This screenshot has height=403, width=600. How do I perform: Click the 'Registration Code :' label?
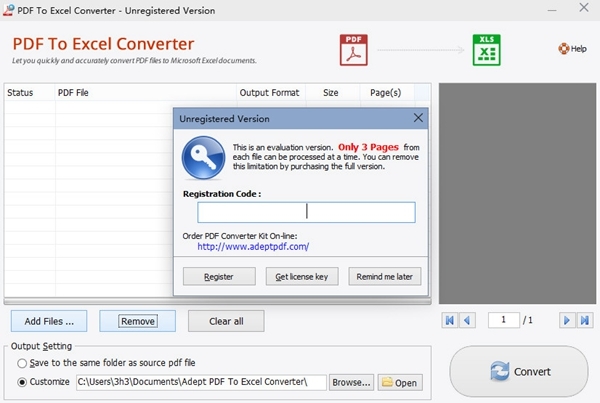point(222,194)
